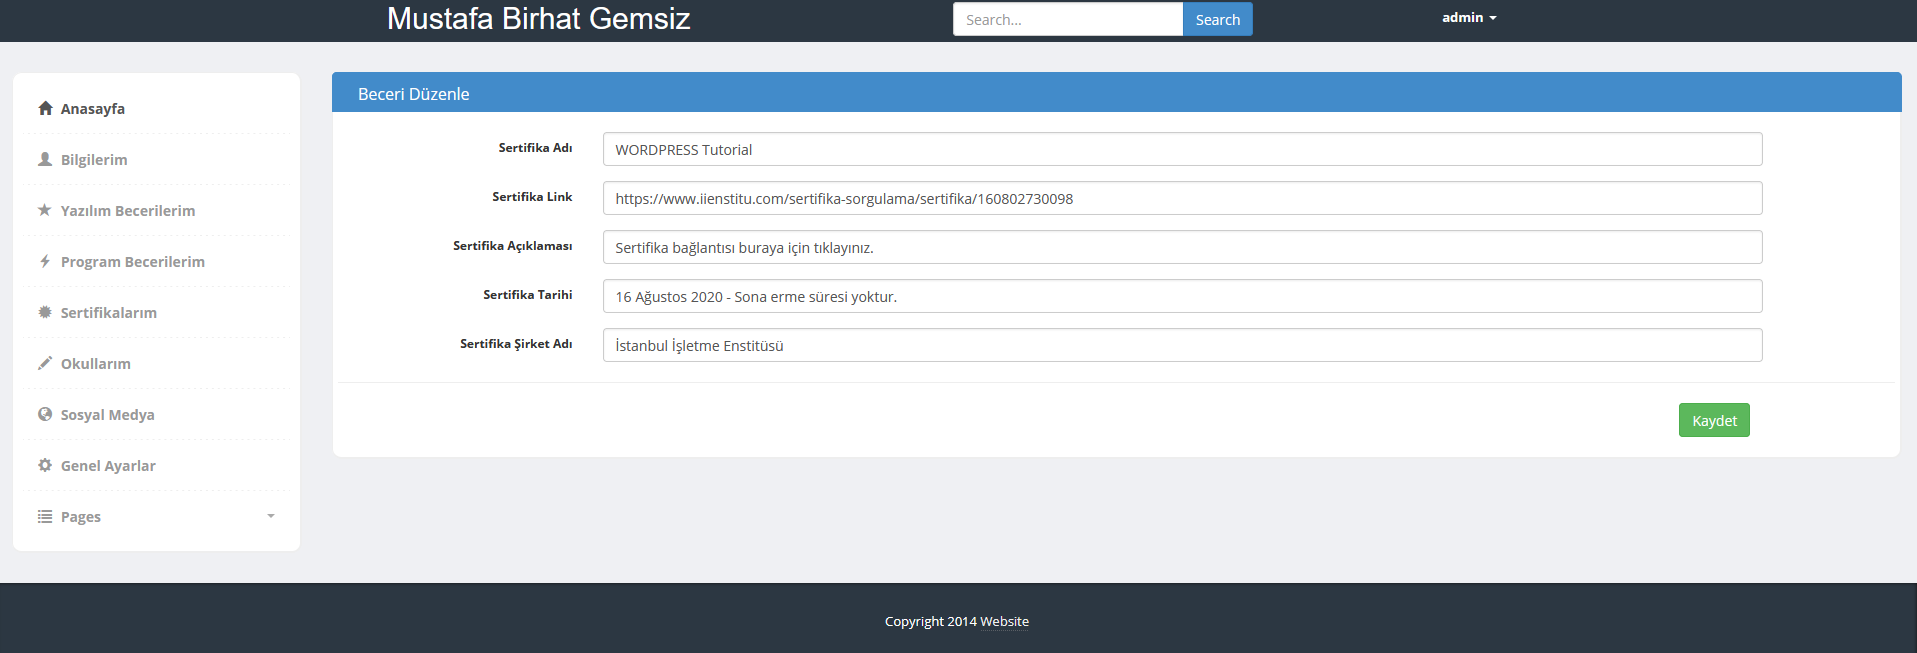Click the Sertifika Tarihi label

pos(528,295)
